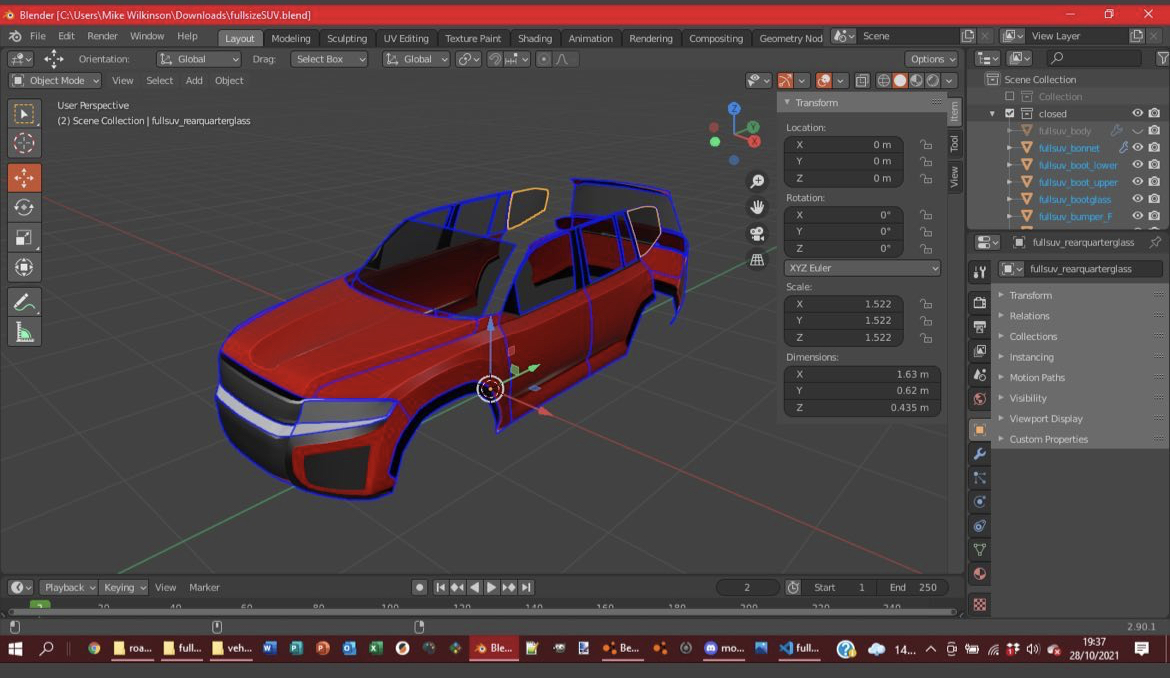Hide fullsuv_bonnet in viewport

tap(1137, 148)
